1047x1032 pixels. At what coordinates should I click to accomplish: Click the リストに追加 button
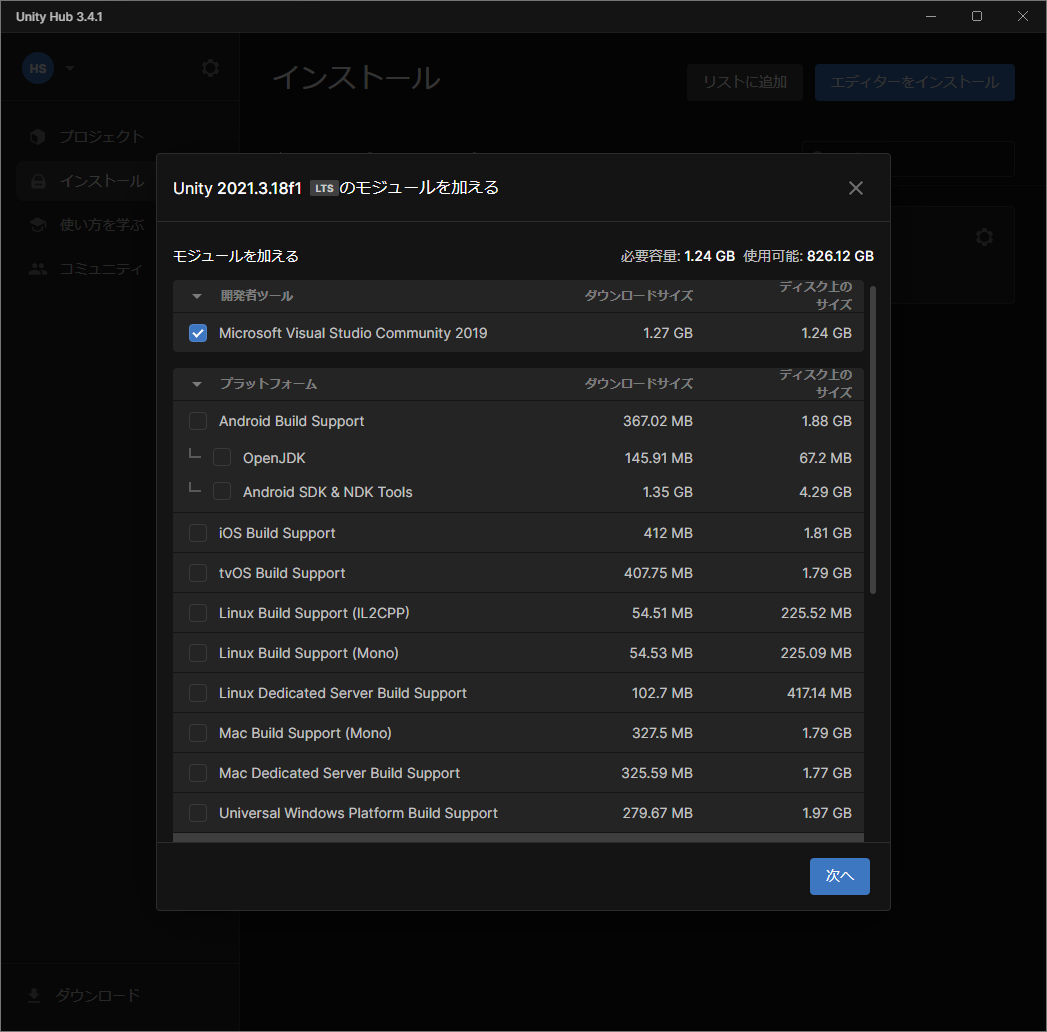tap(744, 82)
